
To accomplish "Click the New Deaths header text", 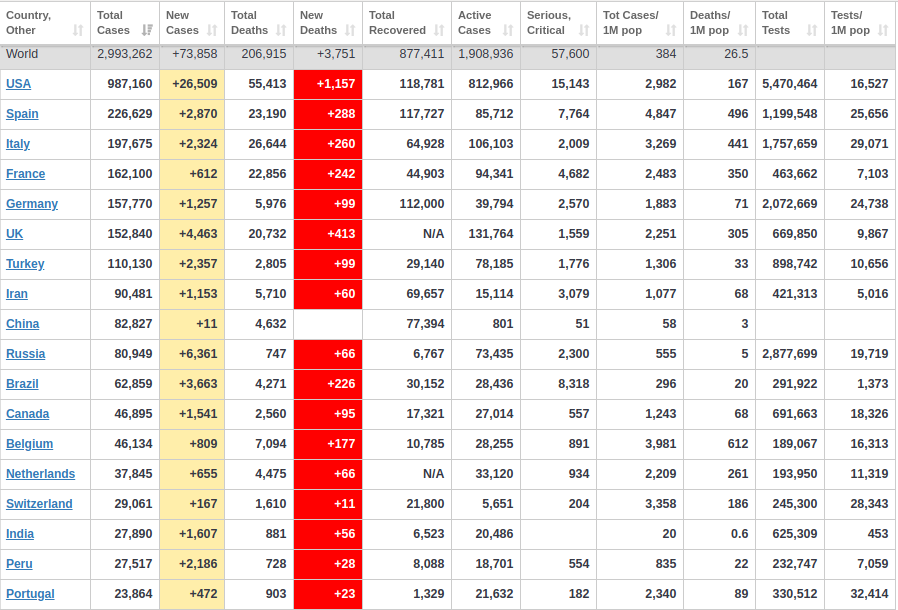I will [x=319, y=23].
